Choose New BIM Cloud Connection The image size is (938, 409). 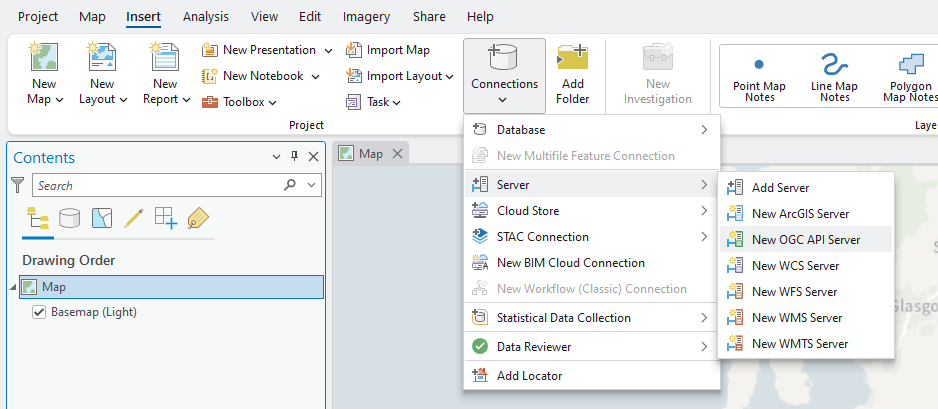tap(592, 263)
